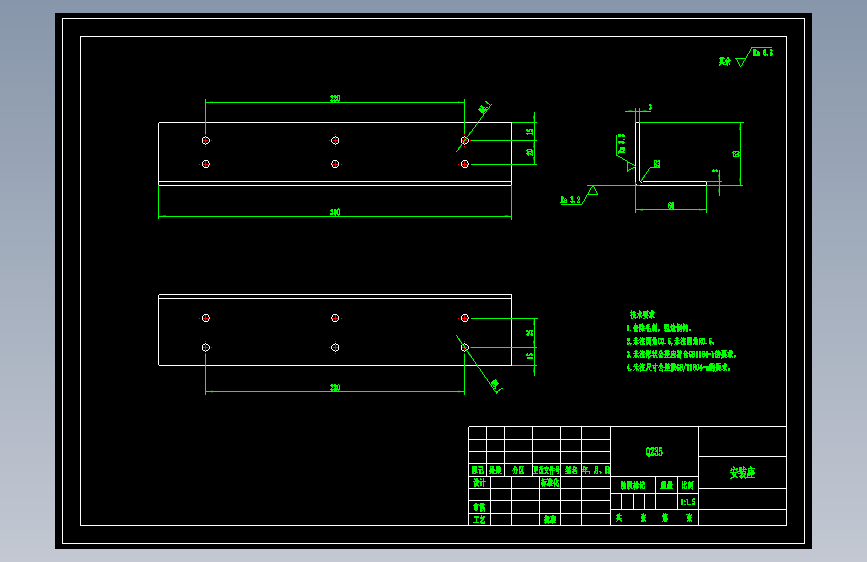This screenshot has width=867, height=562.
Task: Click the 重量 label
Action: (x=667, y=485)
